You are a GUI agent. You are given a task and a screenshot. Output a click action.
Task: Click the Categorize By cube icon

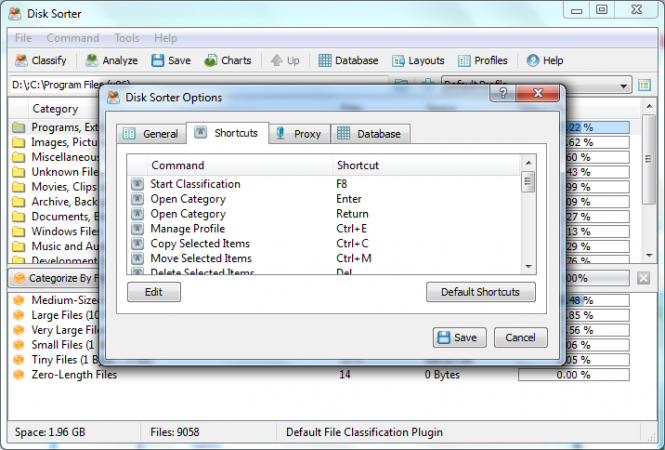(20, 278)
